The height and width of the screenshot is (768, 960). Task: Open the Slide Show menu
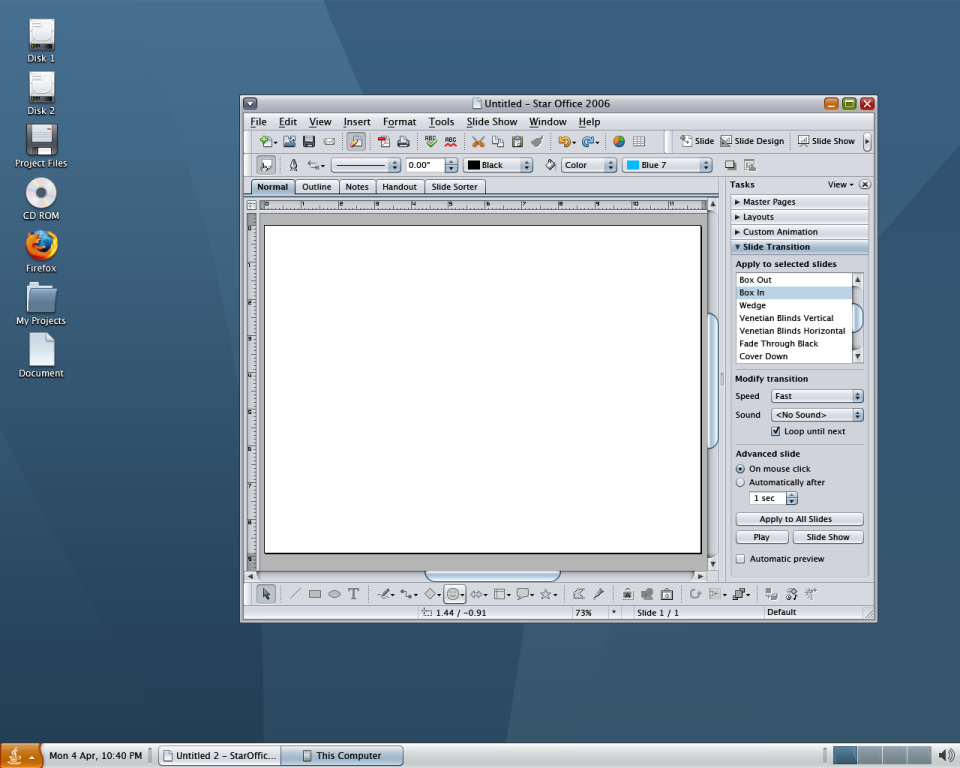click(x=492, y=122)
